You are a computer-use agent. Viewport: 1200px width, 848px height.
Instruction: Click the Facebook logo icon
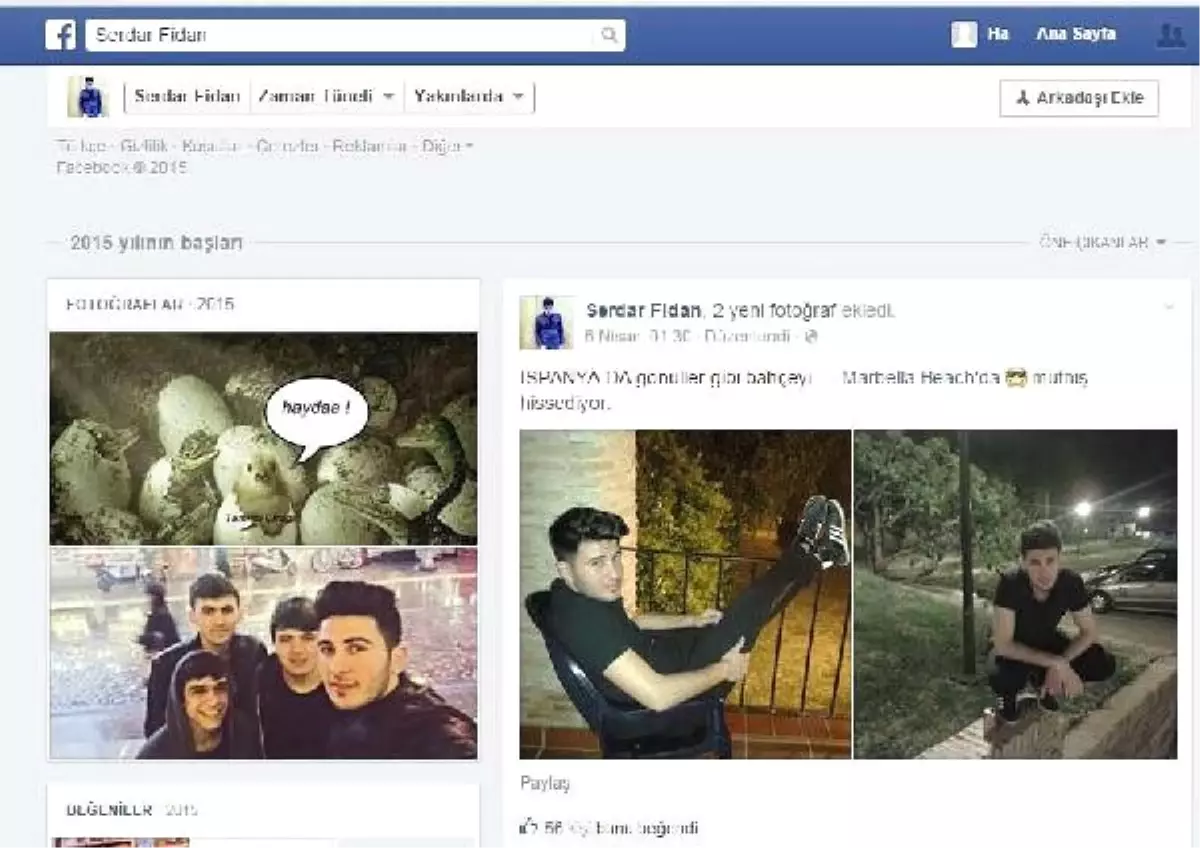click(x=61, y=36)
